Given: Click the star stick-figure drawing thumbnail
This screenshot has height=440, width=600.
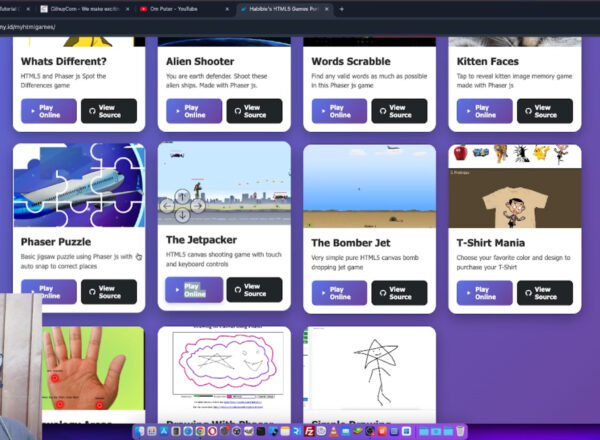Looking at the screenshot, I should pyautogui.click(x=369, y=375).
